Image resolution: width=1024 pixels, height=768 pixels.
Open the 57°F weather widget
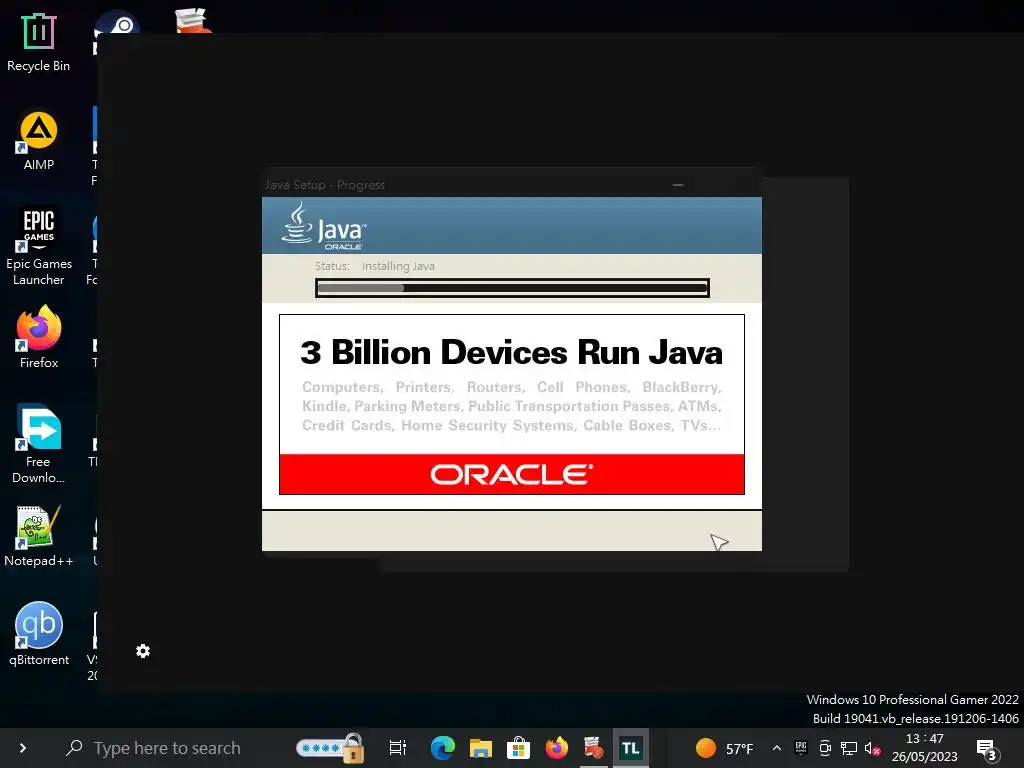(x=724, y=748)
